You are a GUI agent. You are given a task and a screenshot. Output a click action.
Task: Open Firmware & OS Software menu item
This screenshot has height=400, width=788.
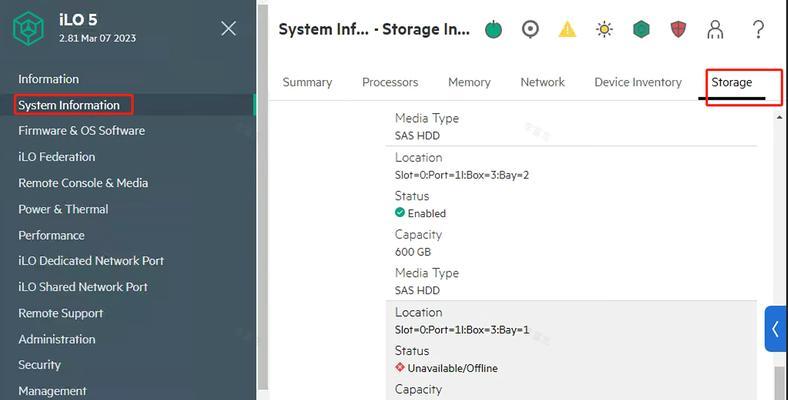tap(81, 131)
